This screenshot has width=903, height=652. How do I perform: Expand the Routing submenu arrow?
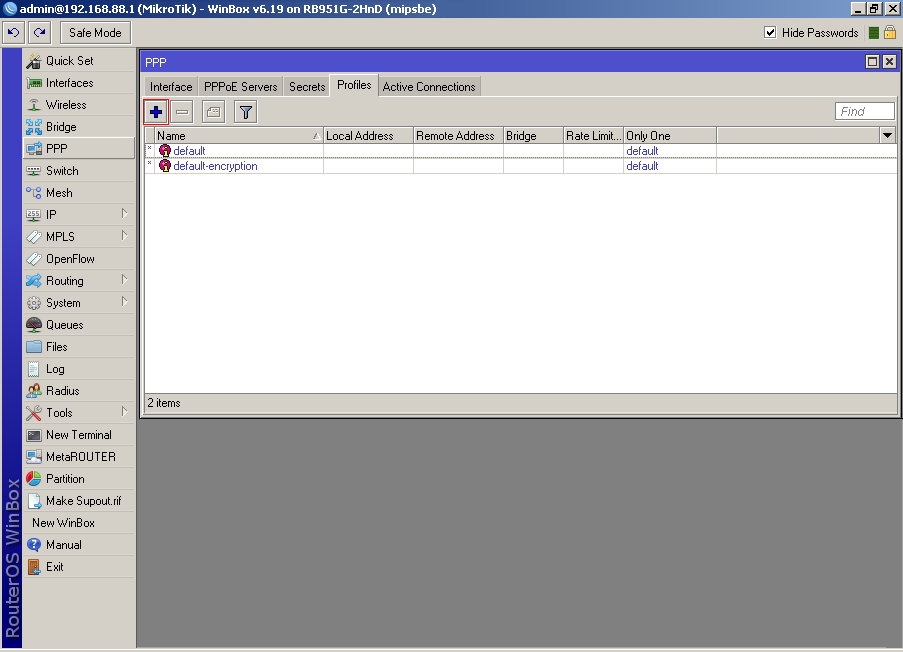(x=124, y=280)
